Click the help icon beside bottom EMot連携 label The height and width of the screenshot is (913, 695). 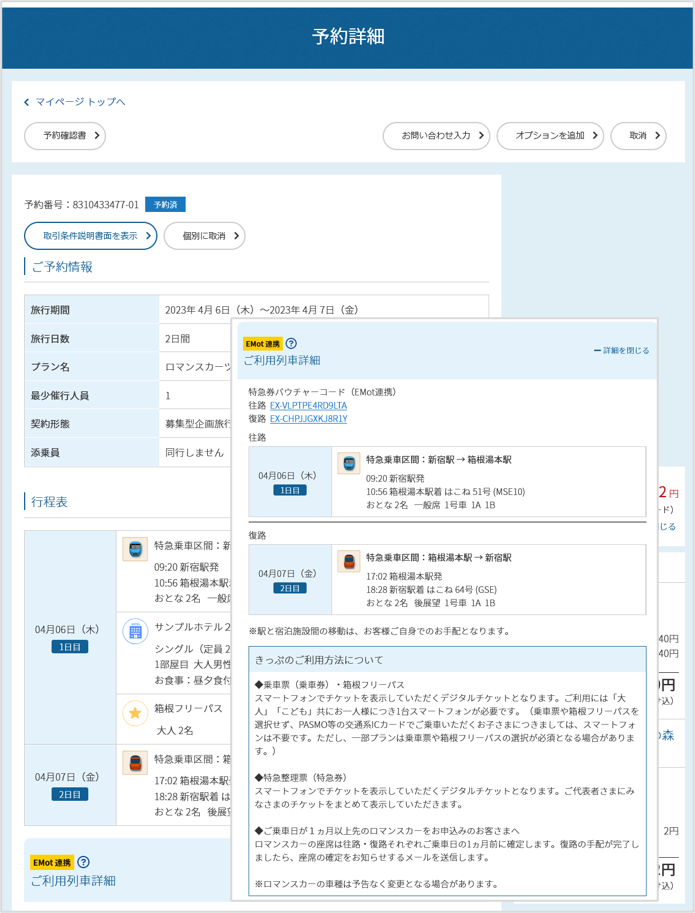click(x=83, y=862)
